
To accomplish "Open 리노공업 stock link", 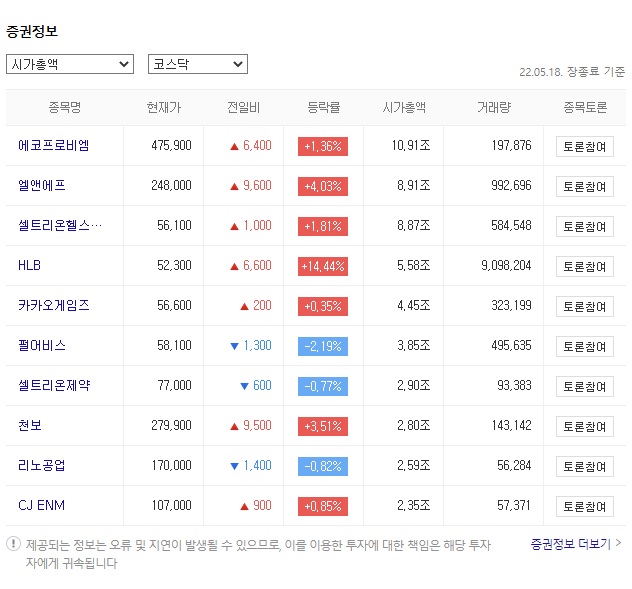I will (x=42, y=465).
